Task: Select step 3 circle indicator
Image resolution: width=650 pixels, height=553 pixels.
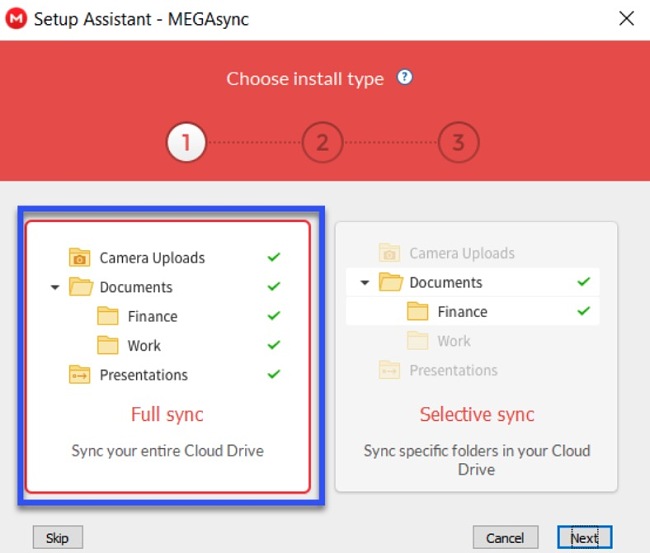Action: [x=458, y=142]
